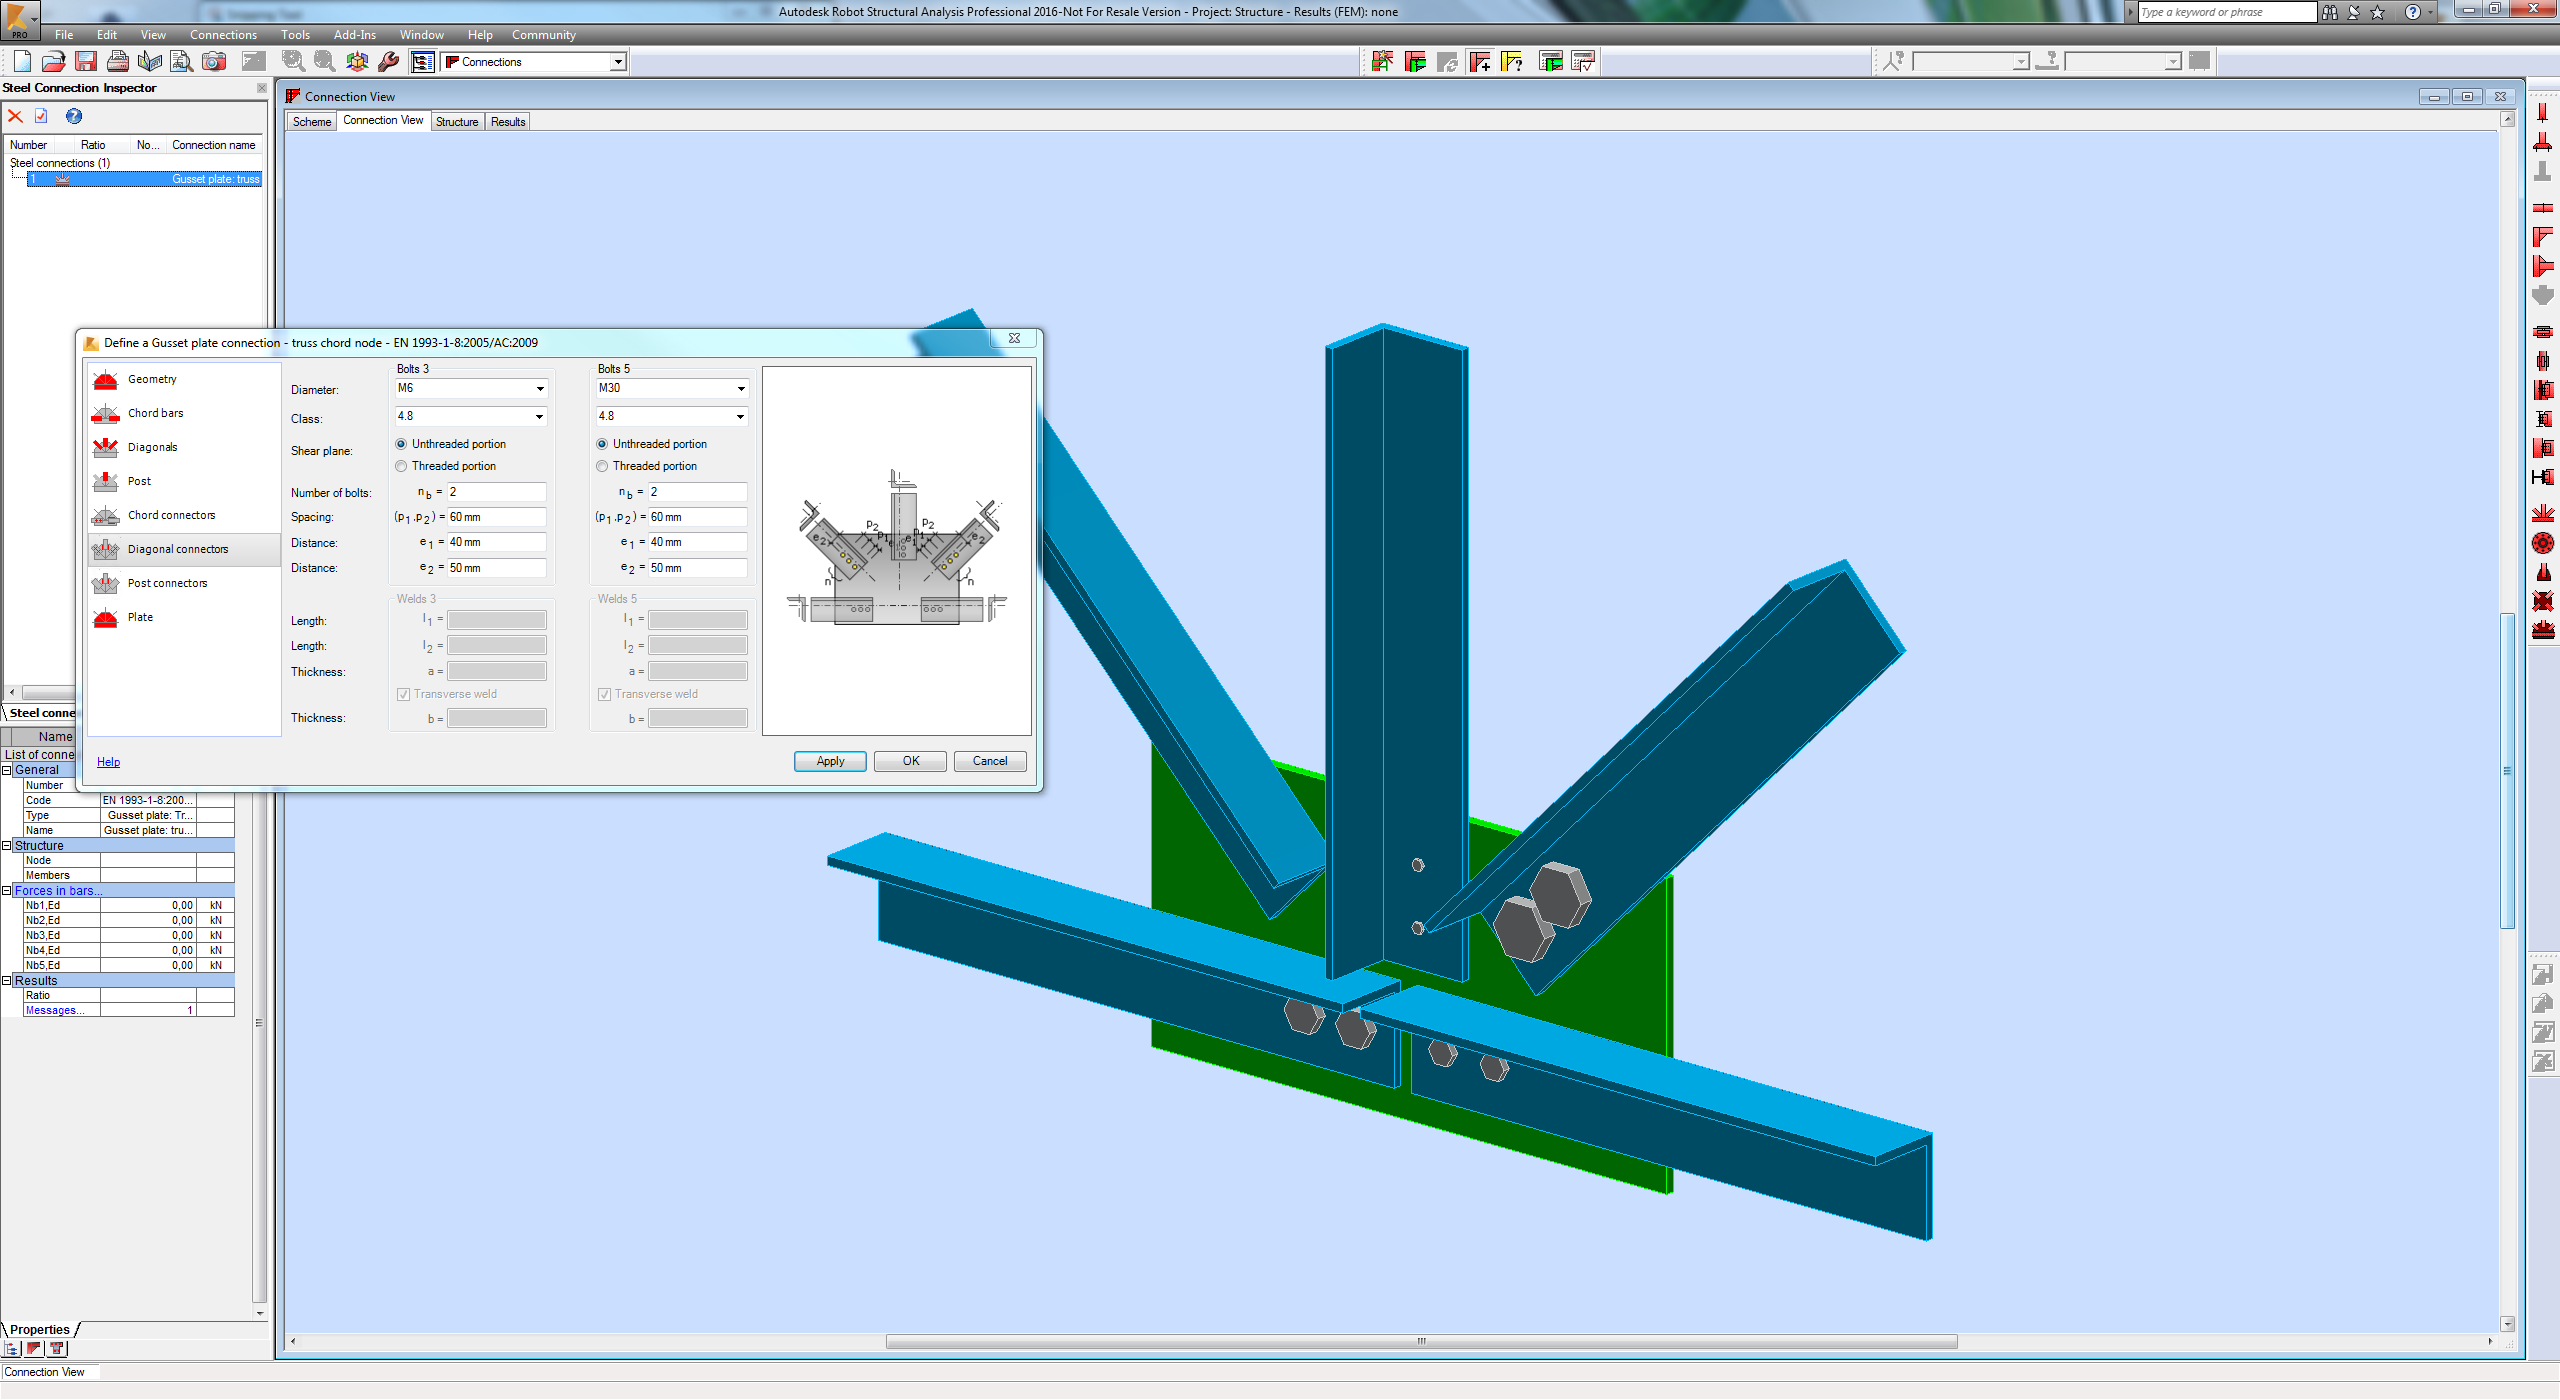2560x1400 pixels.
Task: Open Plate settings section
Action: tap(140, 617)
